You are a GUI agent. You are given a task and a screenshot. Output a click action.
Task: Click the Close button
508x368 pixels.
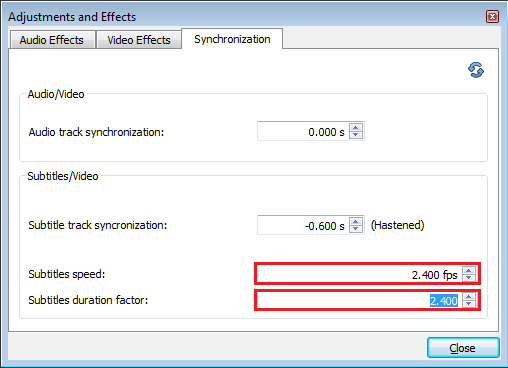coord(463,348)
